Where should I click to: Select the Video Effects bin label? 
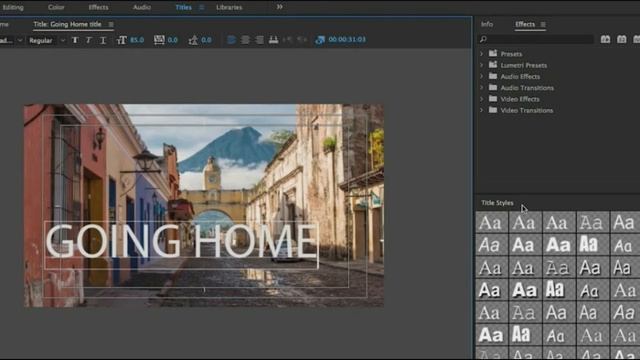pyautogui.click(x=520, y=99)
